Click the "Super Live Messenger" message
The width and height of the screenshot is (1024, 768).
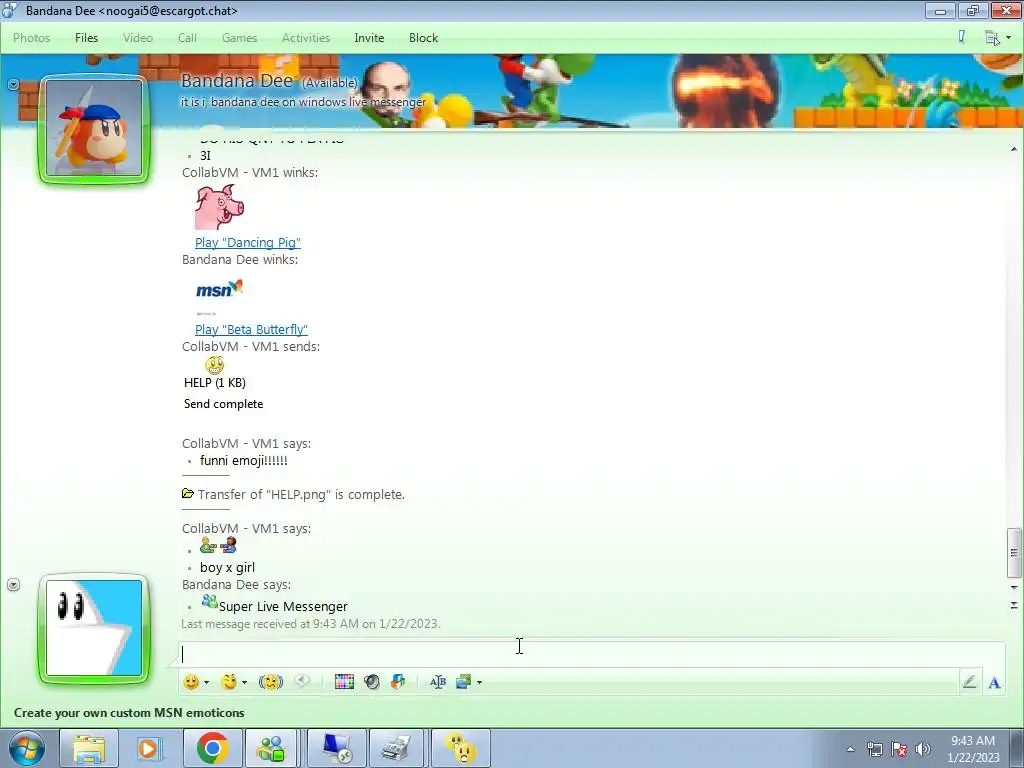283,607
